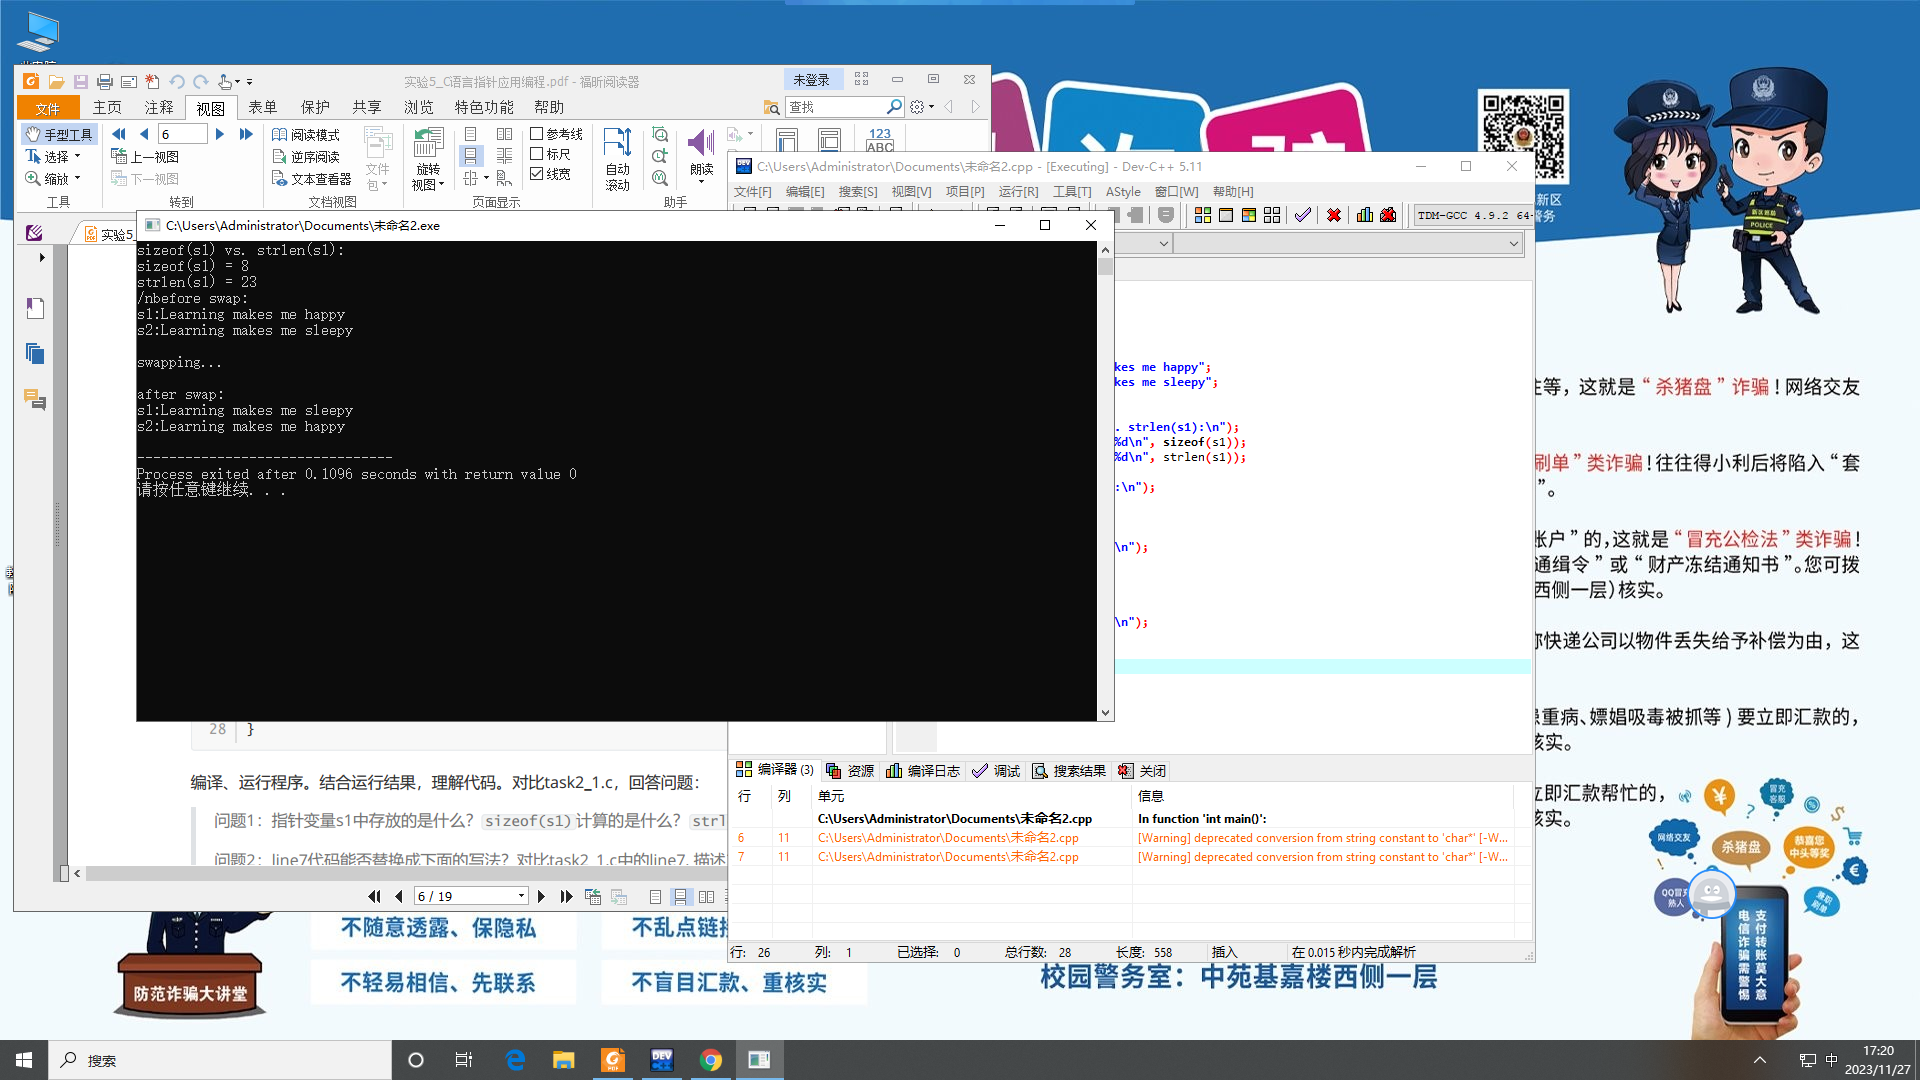Viewport: 1920px width, 1080px height.
Task: Click the red X stop execution icon
Action: coord(1333,215)
